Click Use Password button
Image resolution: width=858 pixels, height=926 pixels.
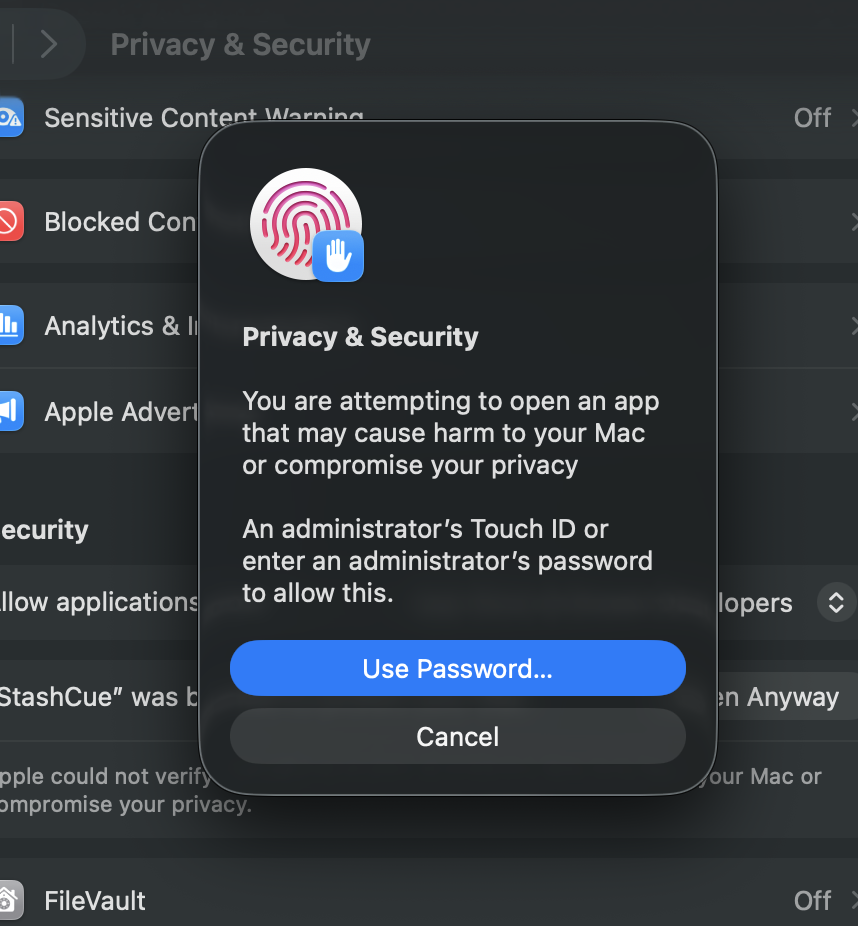pyautogui.click(x=458, y=668)
